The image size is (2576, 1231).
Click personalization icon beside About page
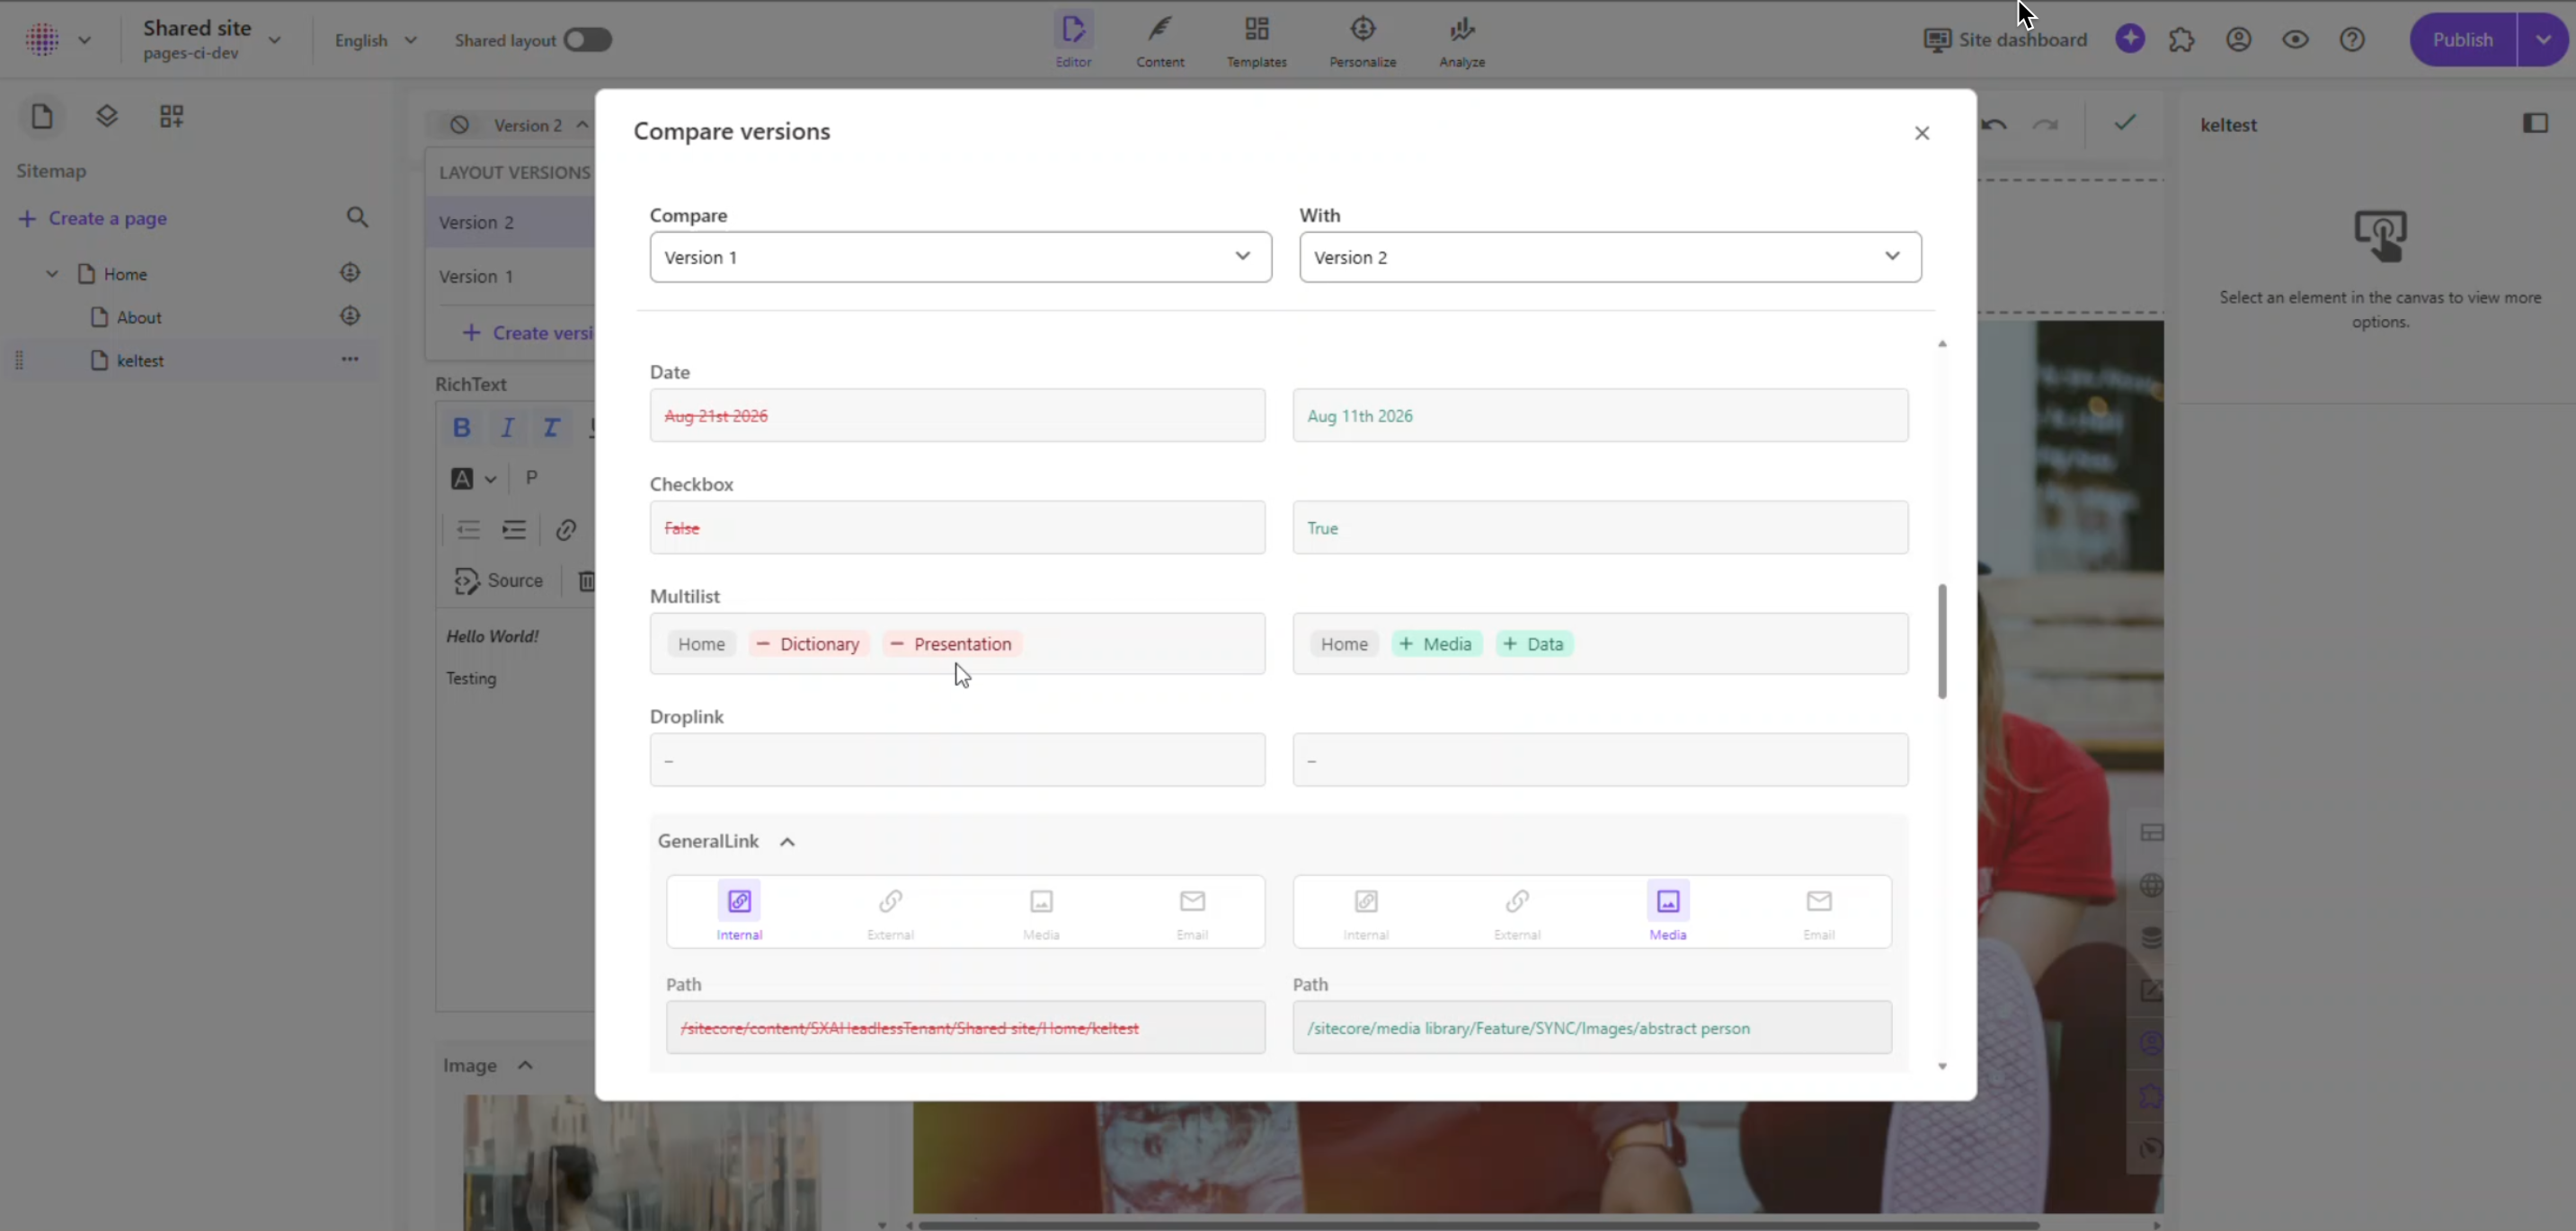350,316
